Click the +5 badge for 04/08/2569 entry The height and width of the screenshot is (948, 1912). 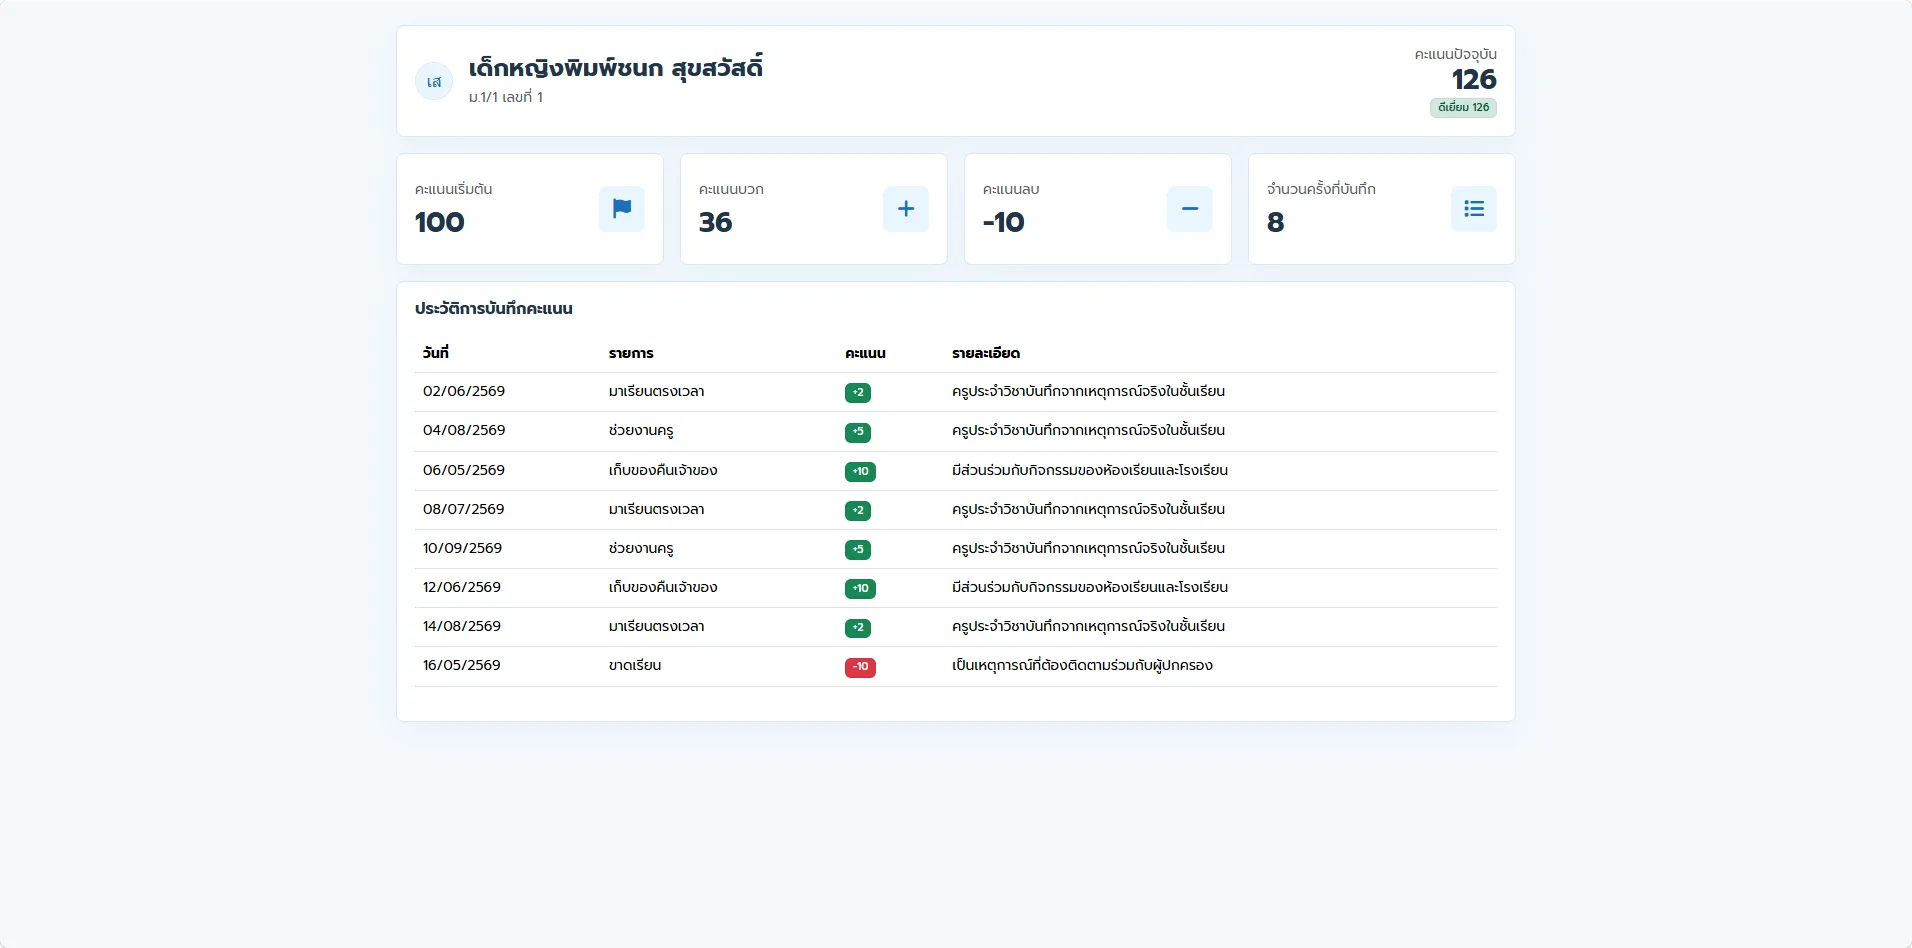click(x=857, y=432)
